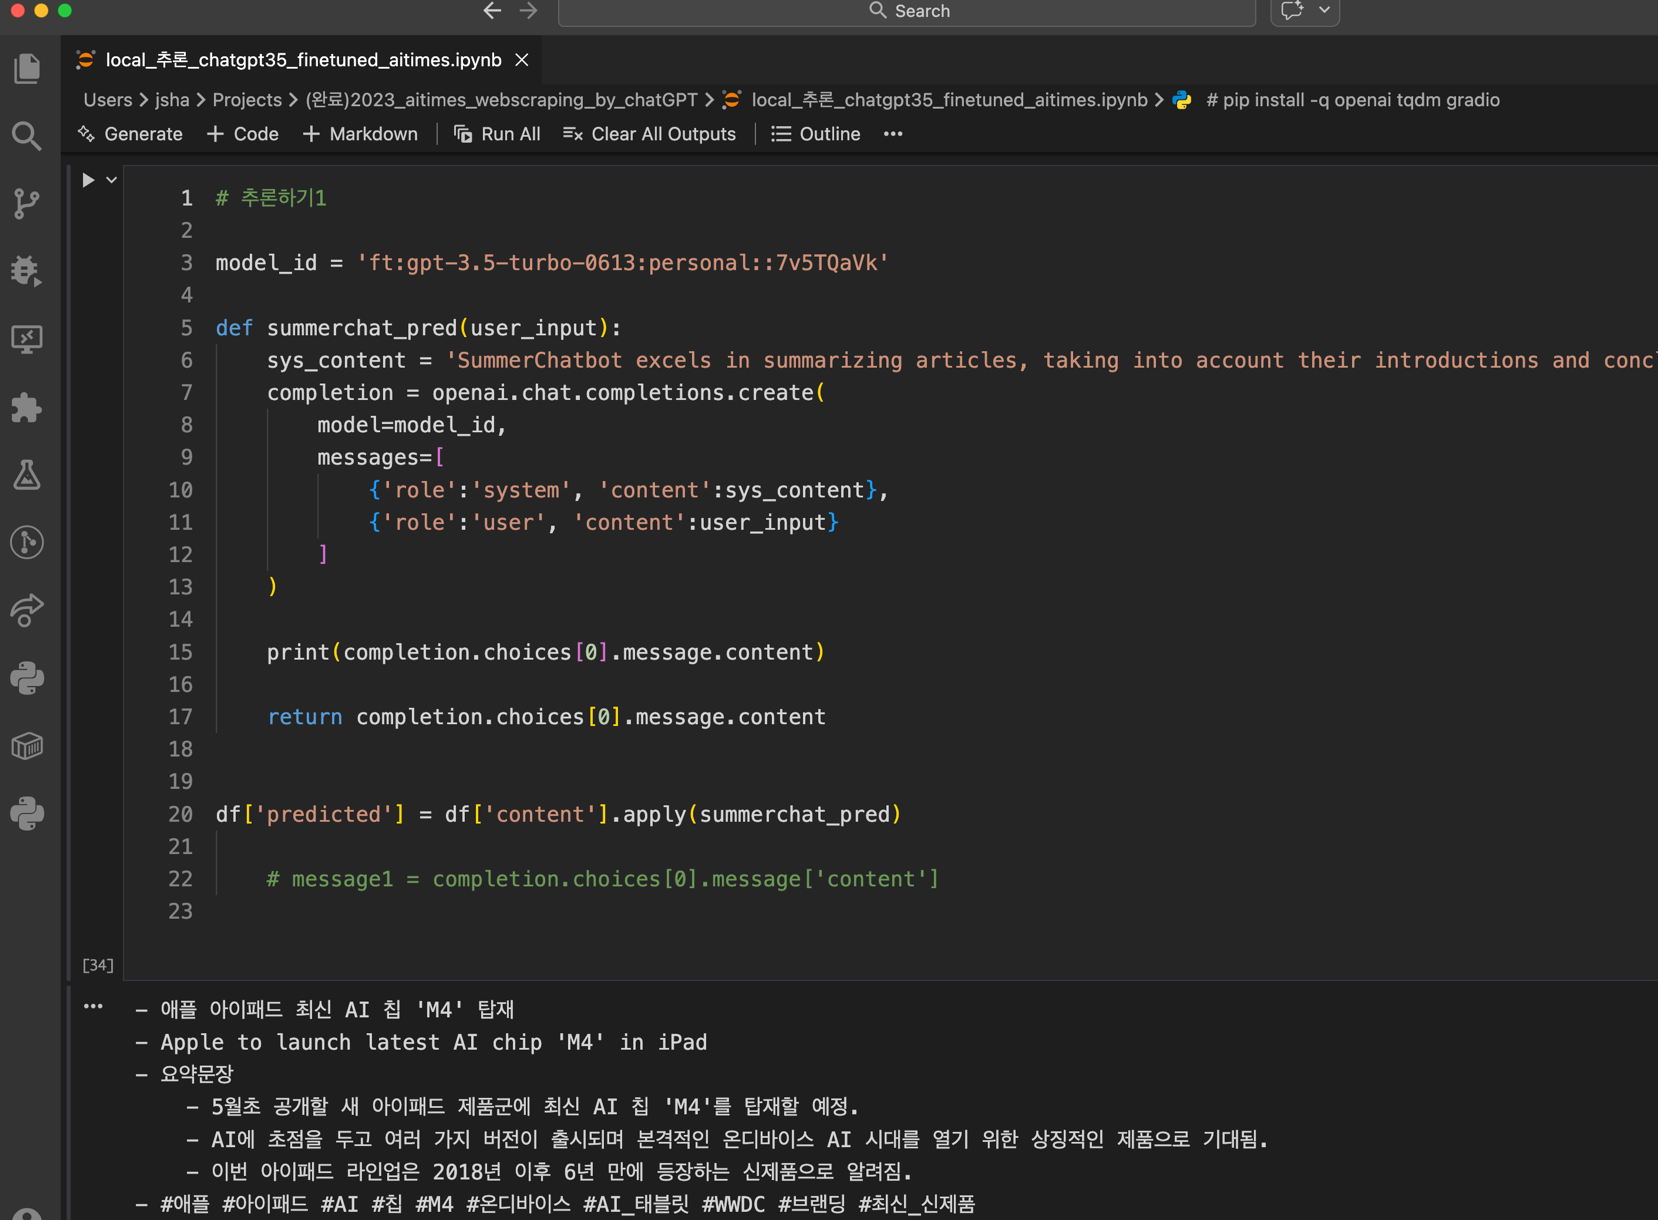Viewport: 1658px width, 1220px height.
Task: Open the Copilot chat icon
Action: pos(1292,11)
